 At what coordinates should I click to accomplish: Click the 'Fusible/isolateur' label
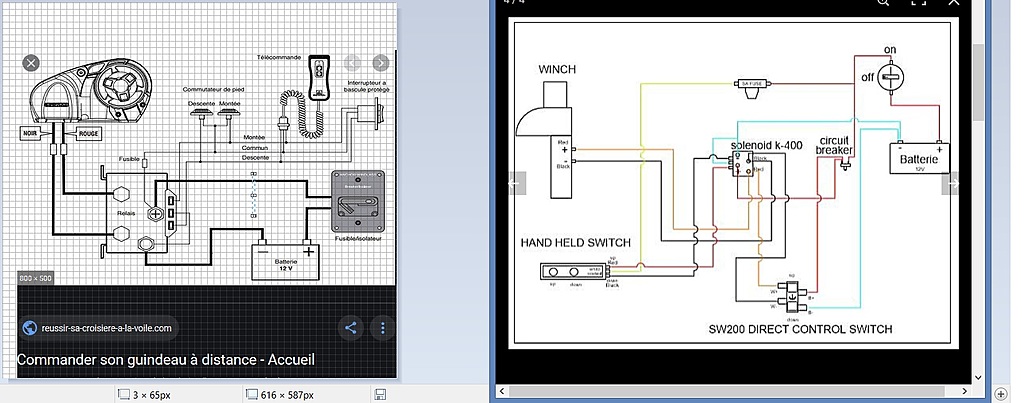click(358, 238)
